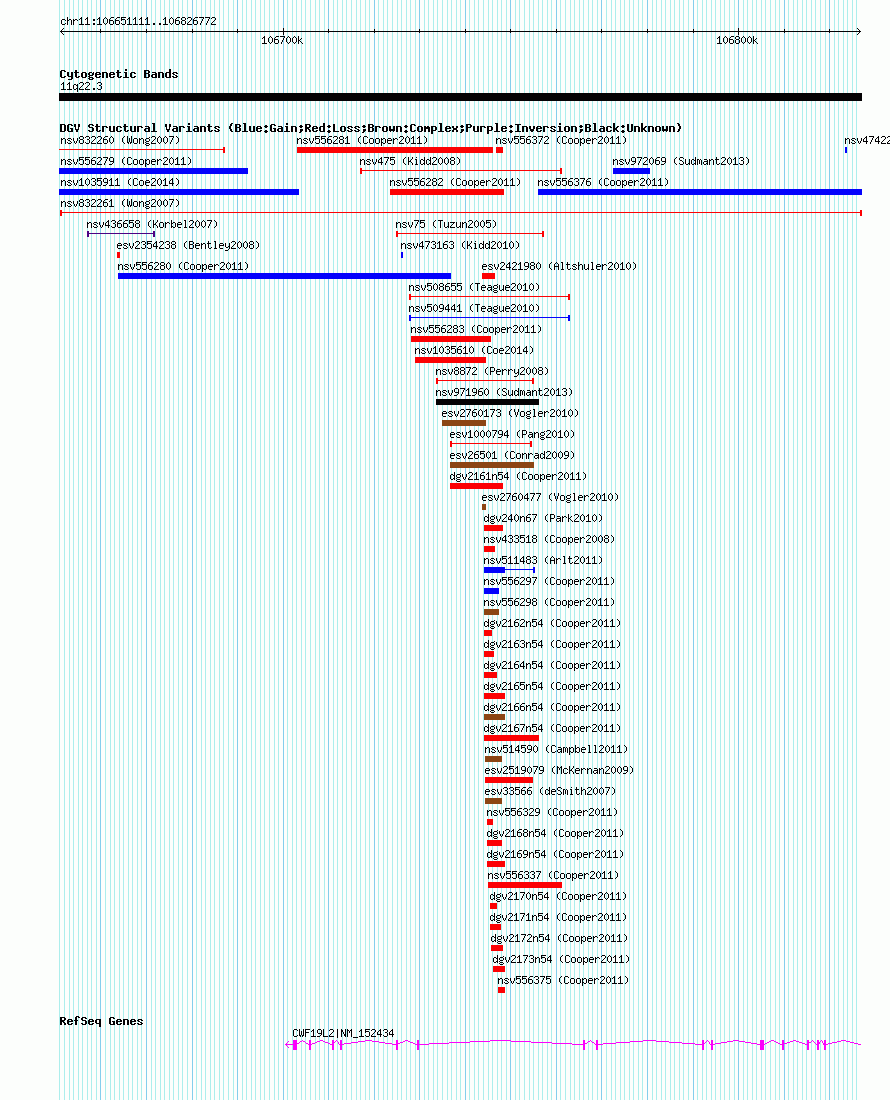Click the 106800k ruler position label
Viewport: 890px width, 1100px height.
click(x=737, y=41)
